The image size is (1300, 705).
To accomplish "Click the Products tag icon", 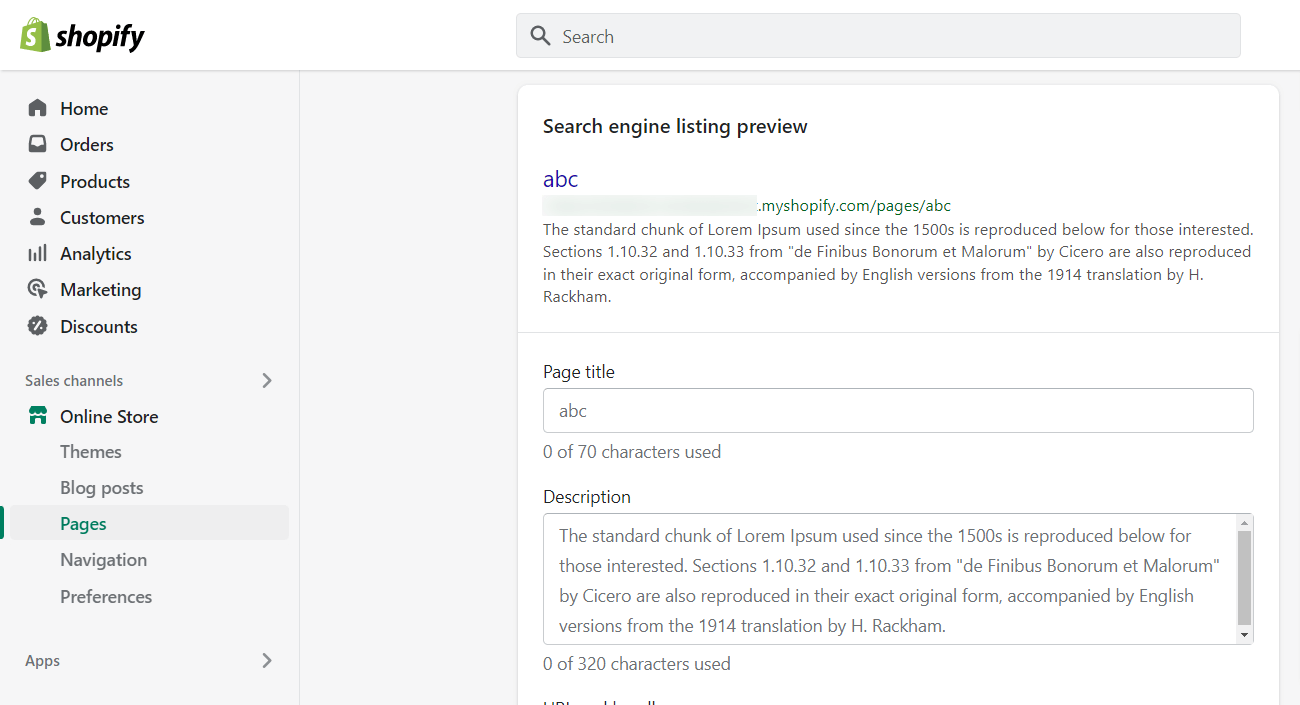I will point(37,181).
